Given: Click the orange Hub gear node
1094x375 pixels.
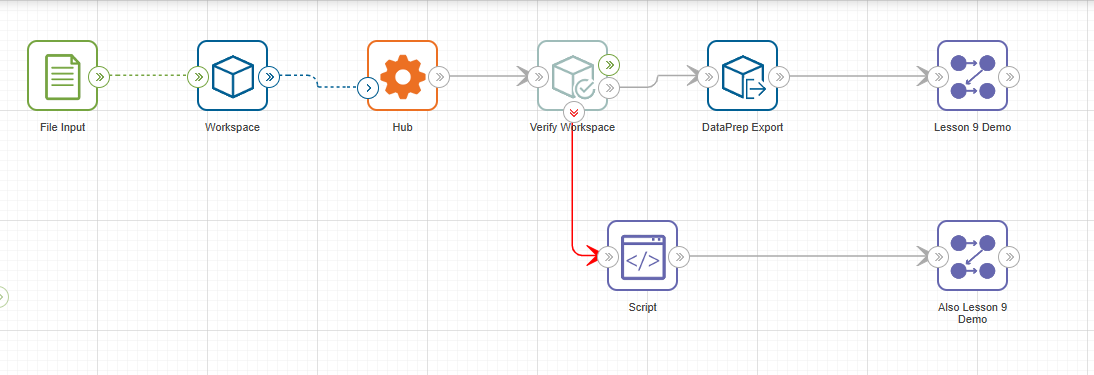Looking at the screenshot, I should (x=403, y=75).
